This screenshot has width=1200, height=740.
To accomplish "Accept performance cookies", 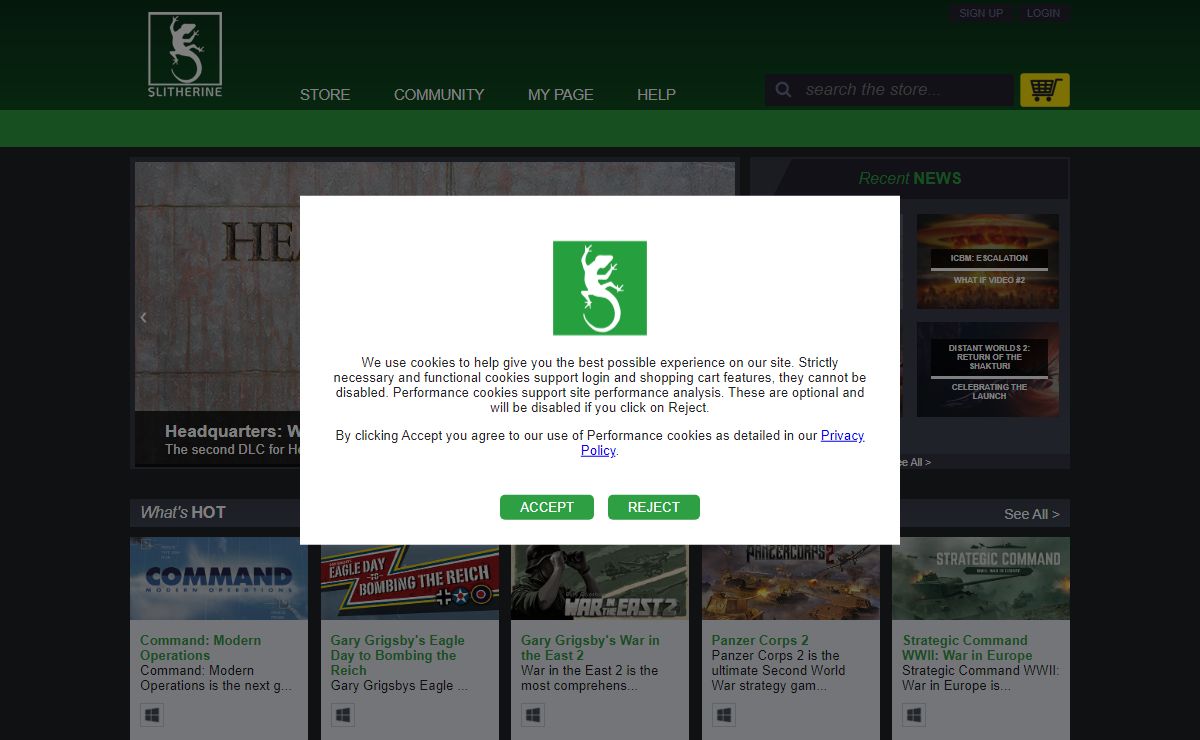I will [x=547, y=507].
